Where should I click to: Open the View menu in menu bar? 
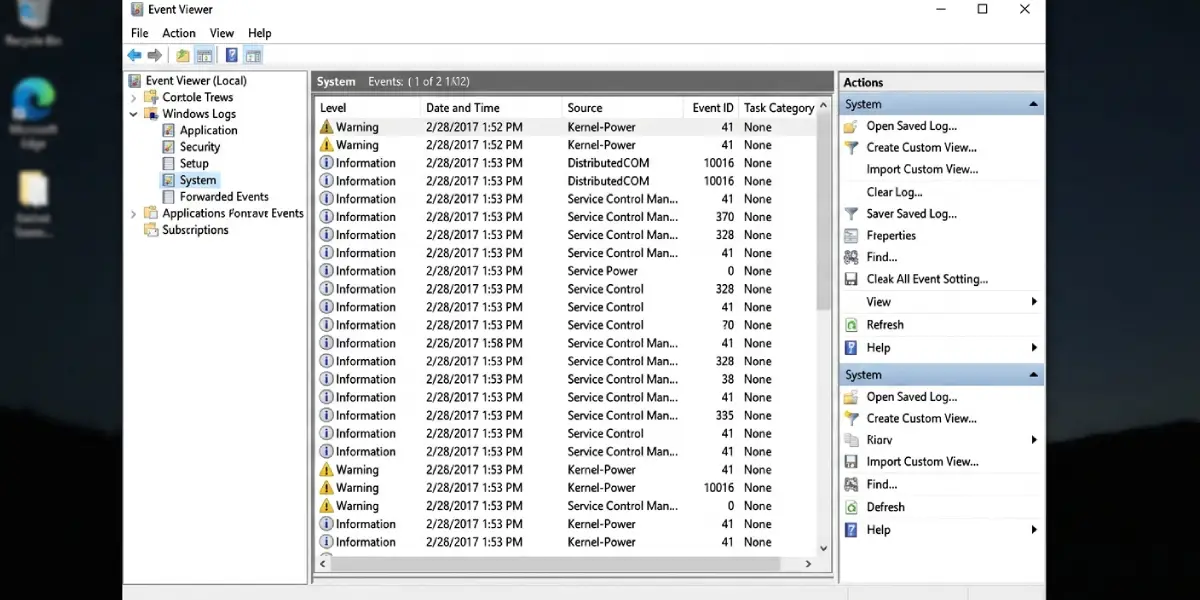(222, 33)
